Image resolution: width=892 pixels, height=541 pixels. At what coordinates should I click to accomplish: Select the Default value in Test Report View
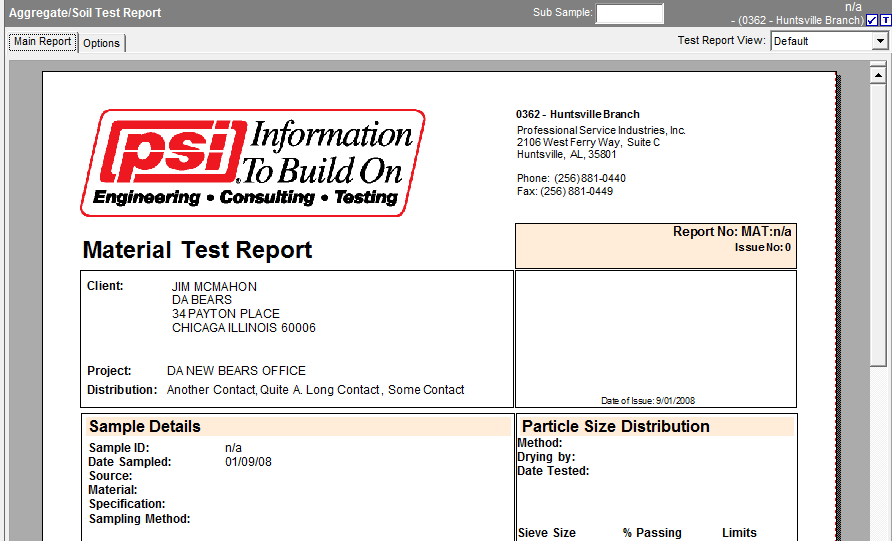tap(821, 41)
